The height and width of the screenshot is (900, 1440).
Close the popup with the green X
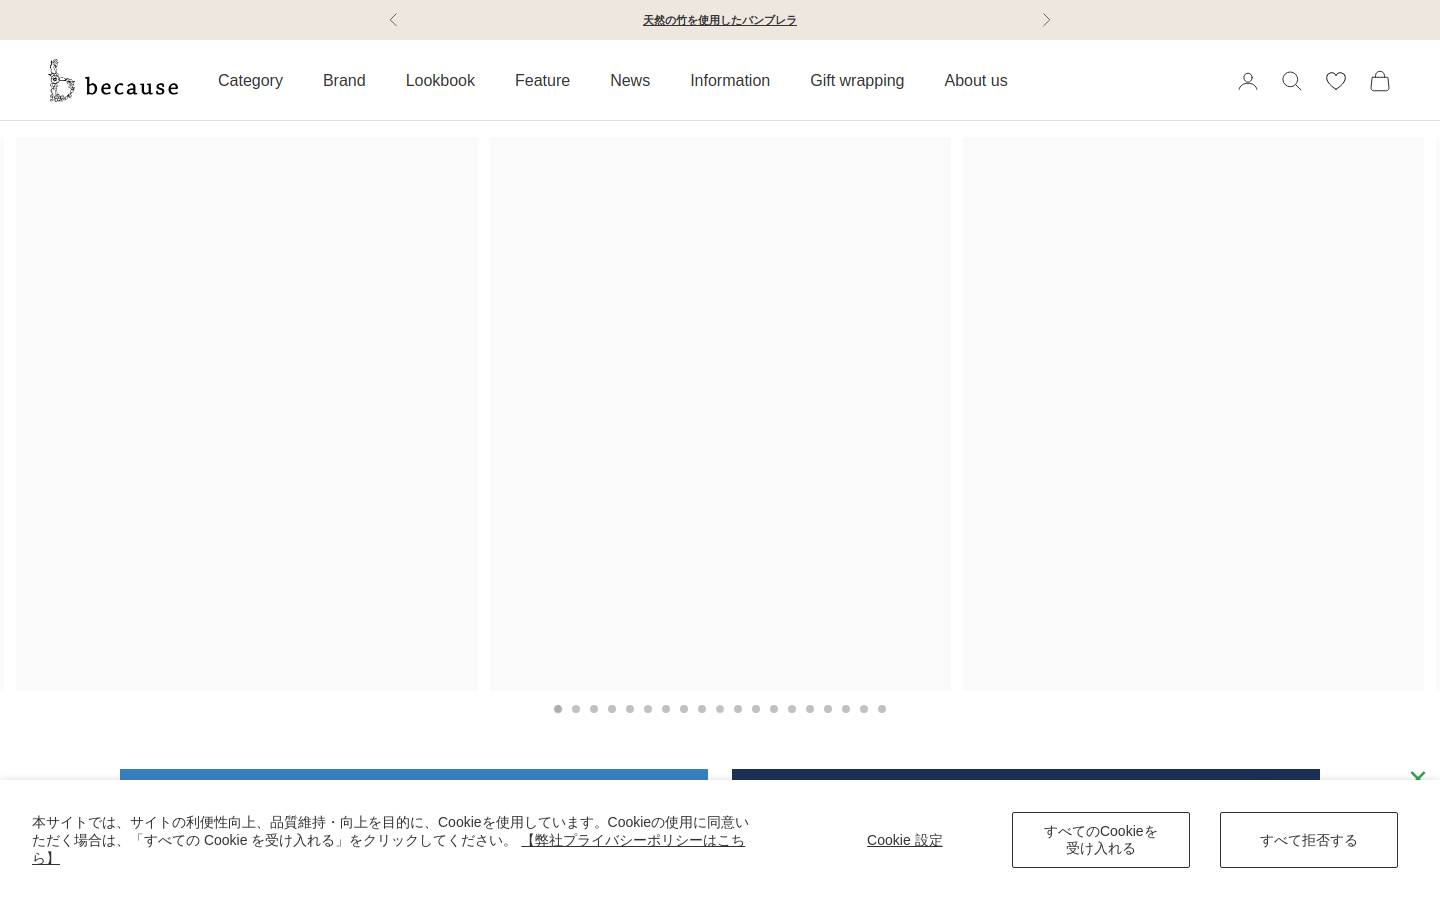(1417, 776)
